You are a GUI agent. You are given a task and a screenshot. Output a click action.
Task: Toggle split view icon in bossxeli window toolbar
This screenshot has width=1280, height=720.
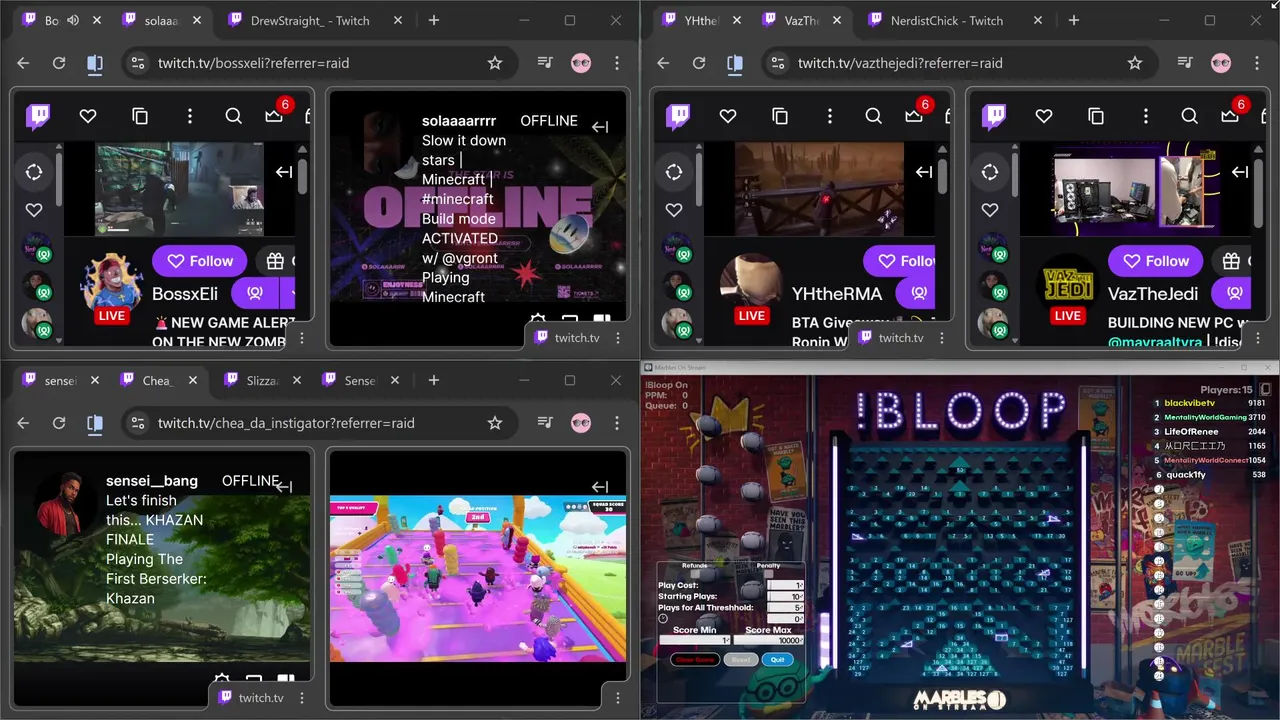point(95,63)
